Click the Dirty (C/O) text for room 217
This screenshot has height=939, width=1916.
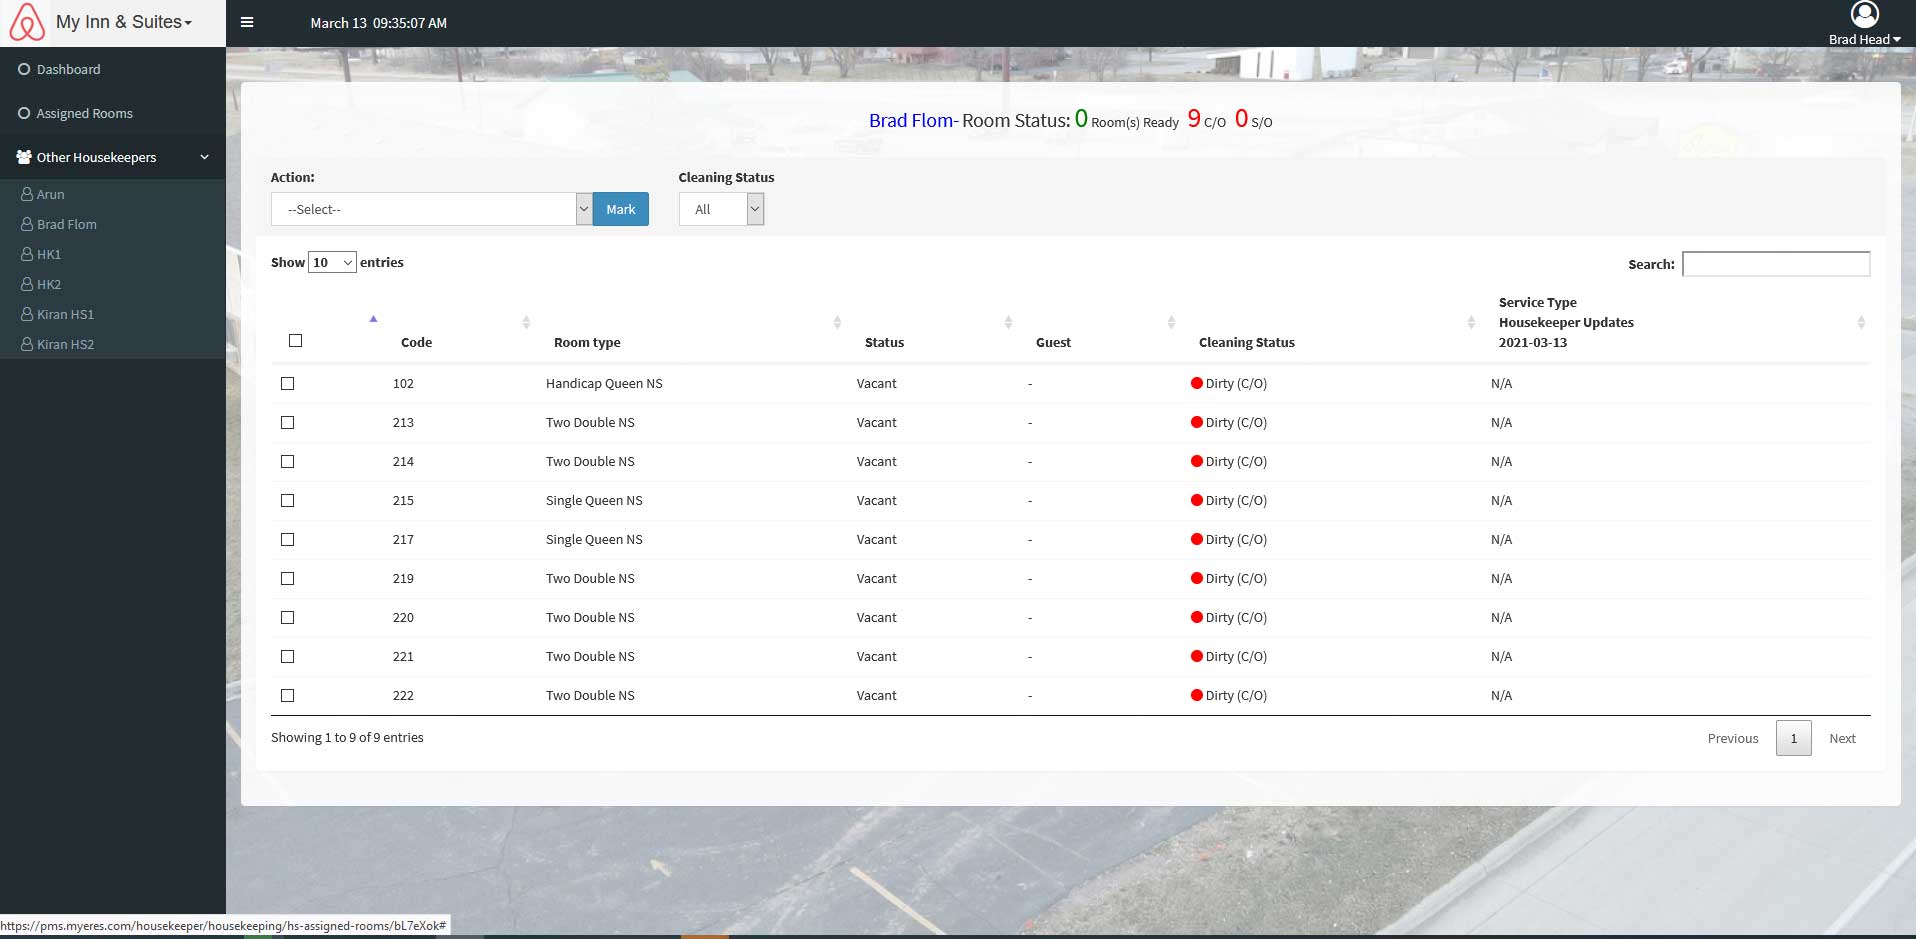click(1236, 539)
